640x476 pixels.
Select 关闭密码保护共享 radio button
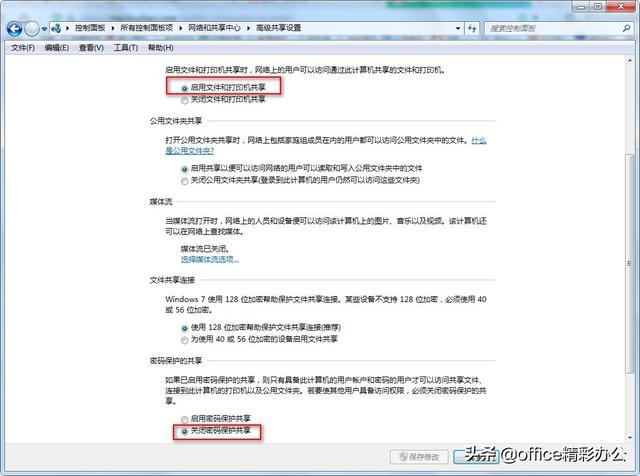point(184,432)
